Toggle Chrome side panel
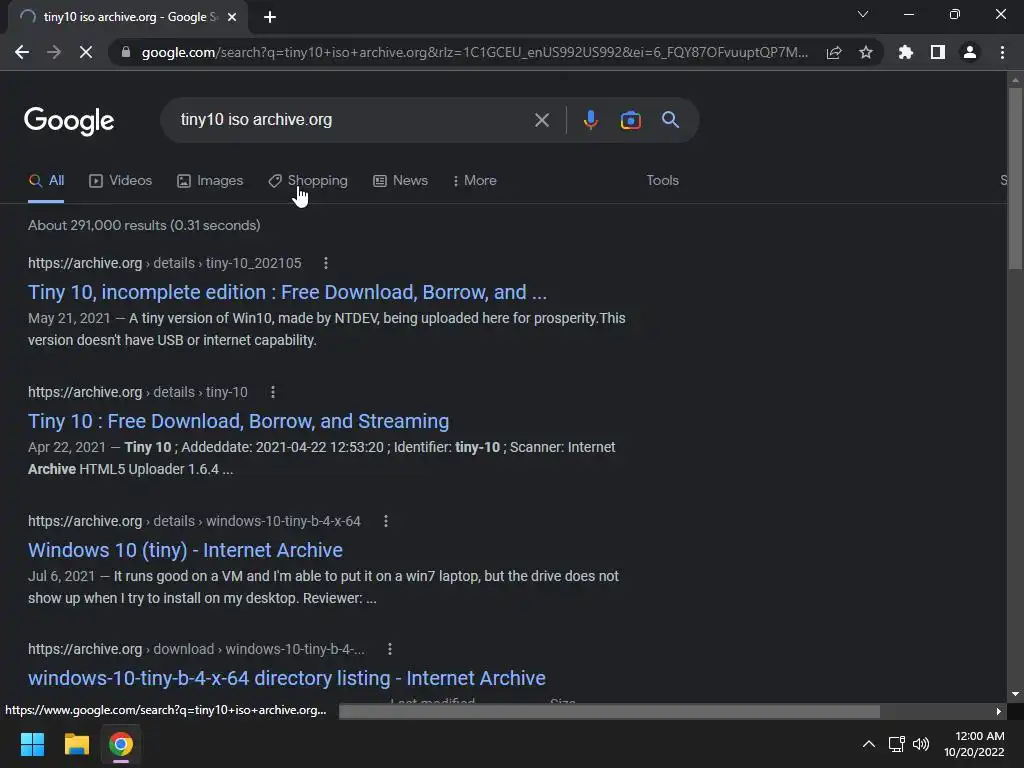Viewport: 1024px width, 768px height. tap(938, 52)
